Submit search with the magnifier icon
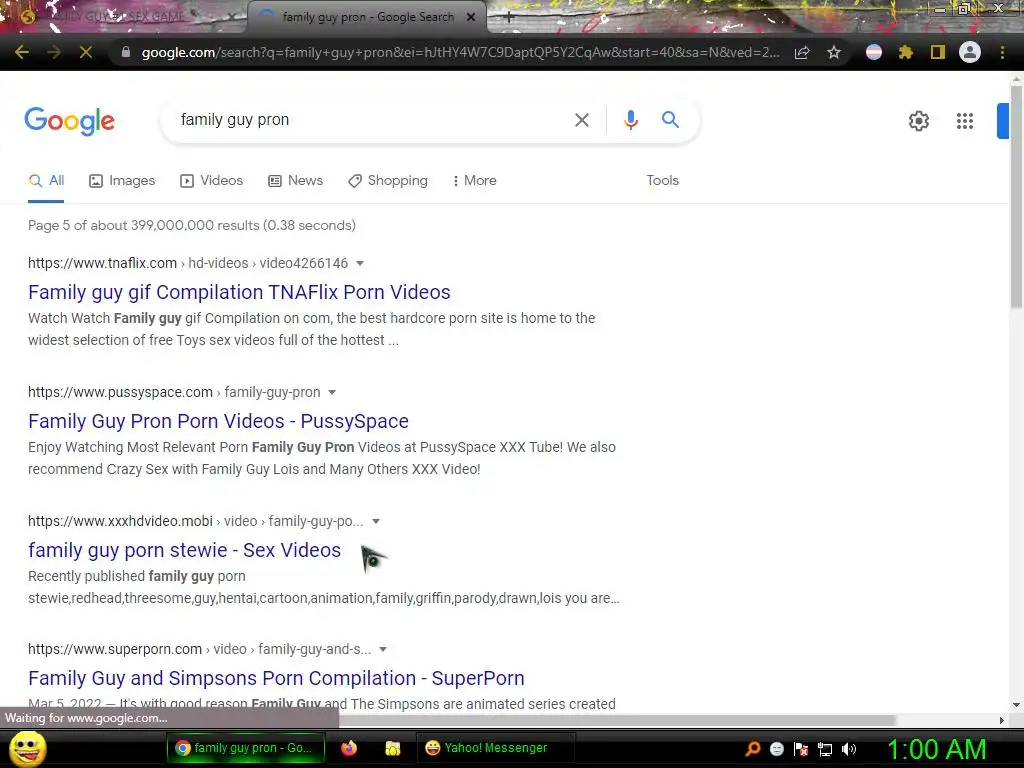 [x=670, y=120]
